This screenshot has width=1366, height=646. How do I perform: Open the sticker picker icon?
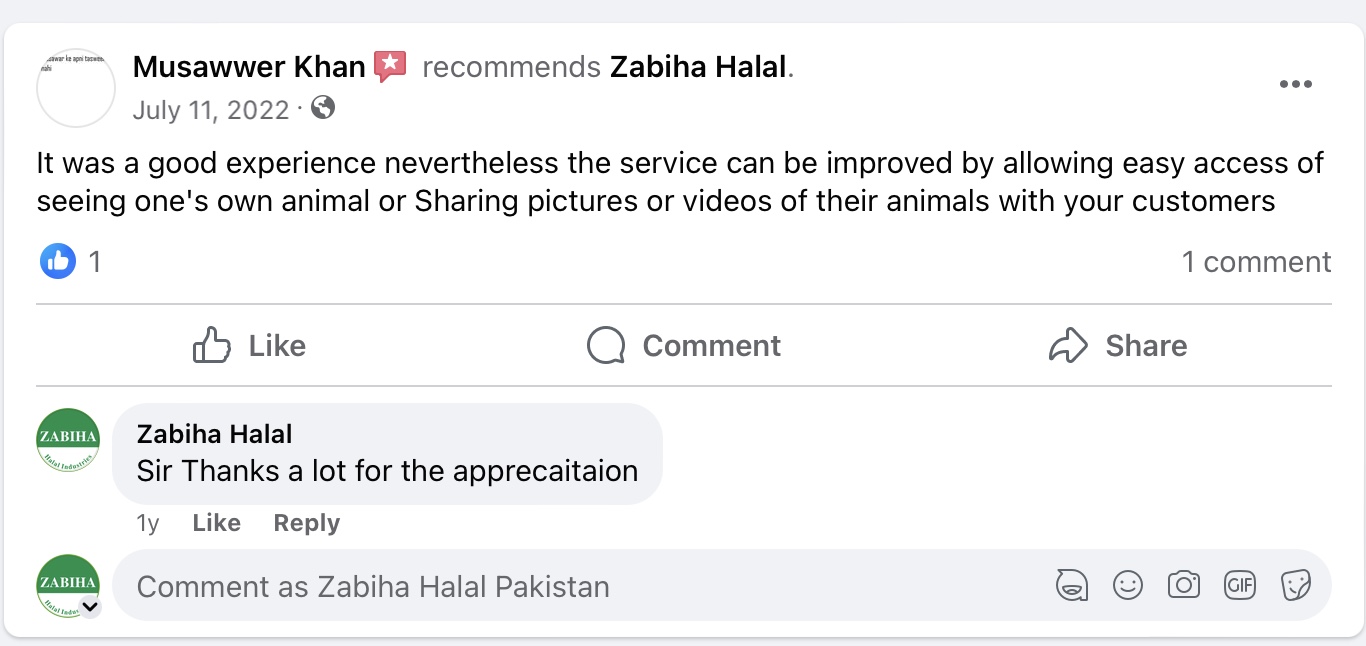tap(1296, 585)
